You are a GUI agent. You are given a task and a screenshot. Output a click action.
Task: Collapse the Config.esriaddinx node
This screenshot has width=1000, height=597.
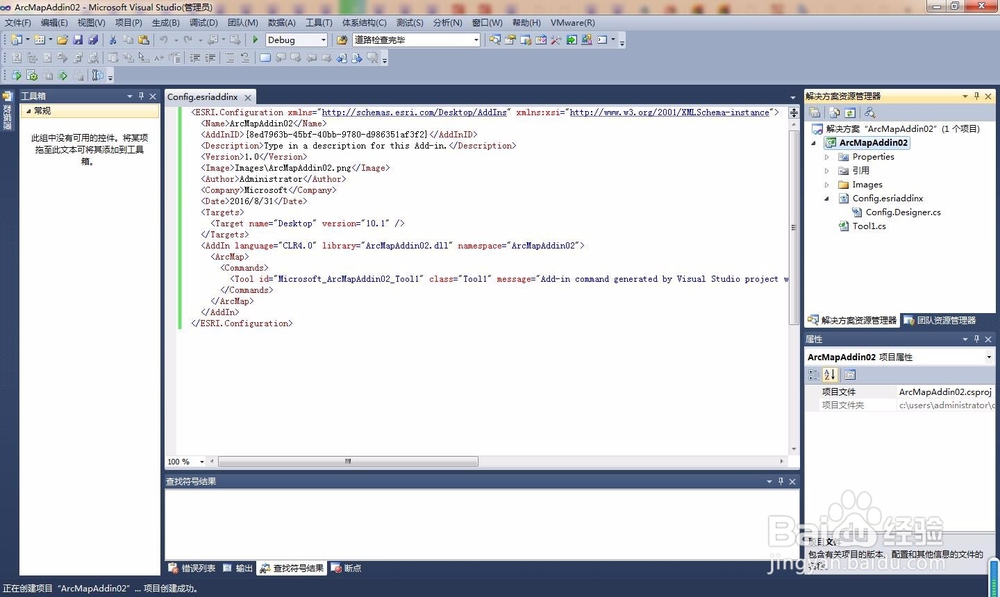(x=827, y=199)
